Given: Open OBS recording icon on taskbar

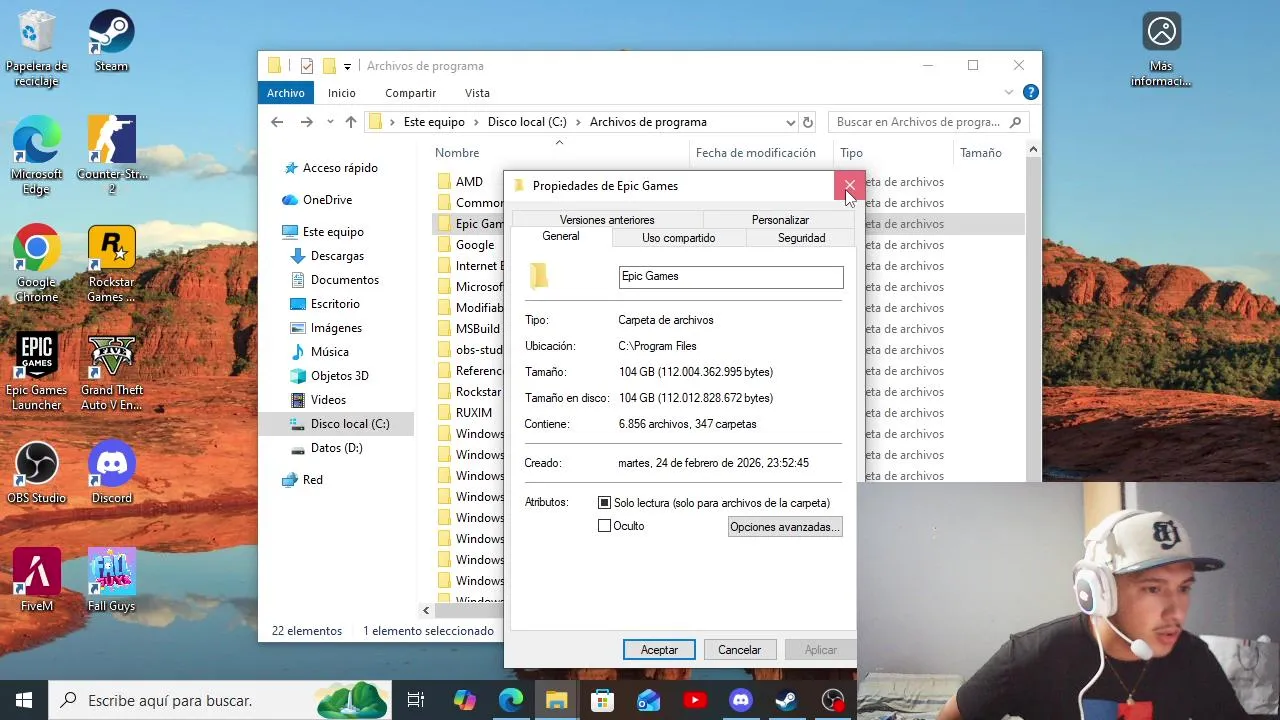Looking at the screenshot, I should (x=833, y=700).
